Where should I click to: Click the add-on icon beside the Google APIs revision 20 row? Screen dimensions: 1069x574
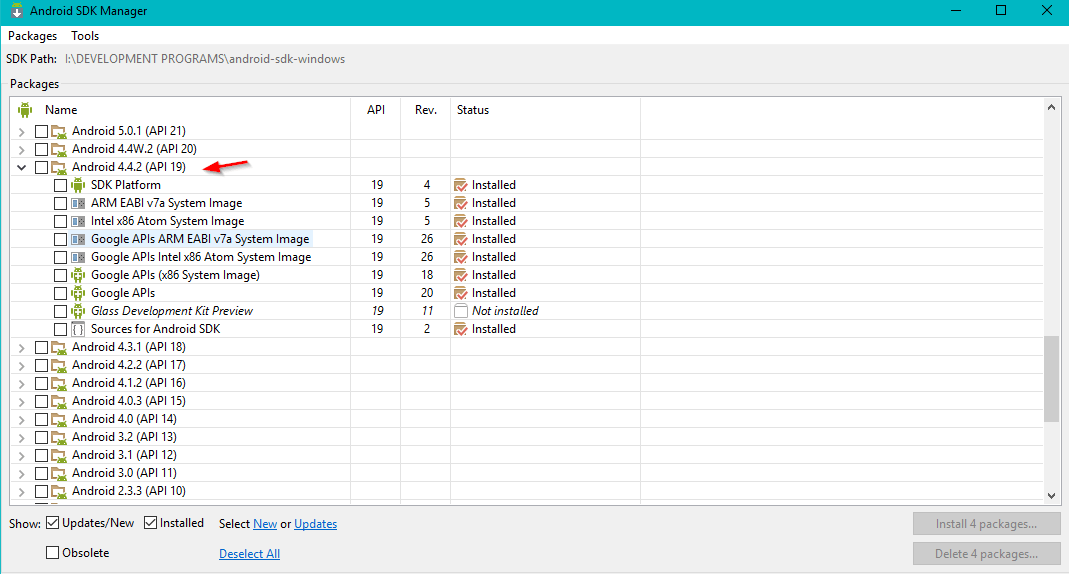pos(78,293)
